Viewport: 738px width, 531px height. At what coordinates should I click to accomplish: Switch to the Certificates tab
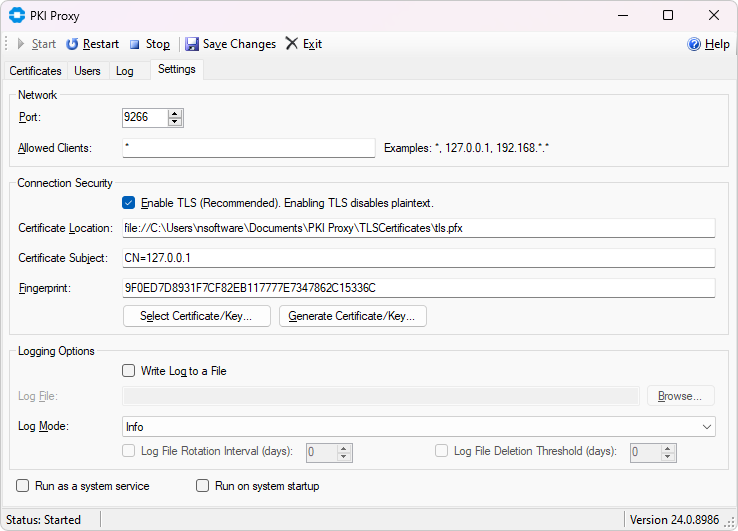[35, 71]
